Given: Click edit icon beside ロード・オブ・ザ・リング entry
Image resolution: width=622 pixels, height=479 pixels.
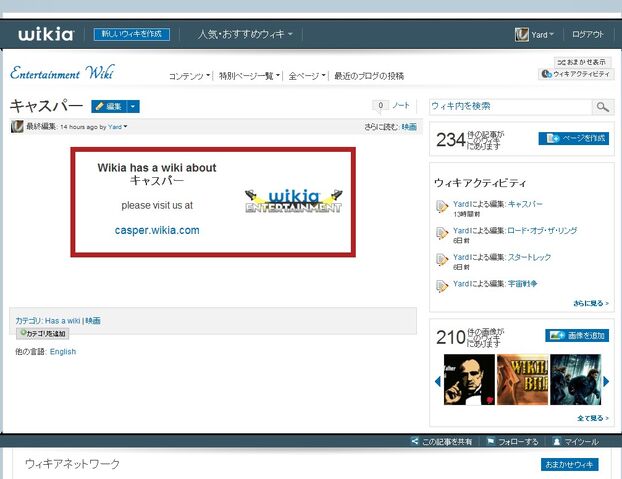Looking at the screenshot, I should pyautogui.click(x=442, y=233).
